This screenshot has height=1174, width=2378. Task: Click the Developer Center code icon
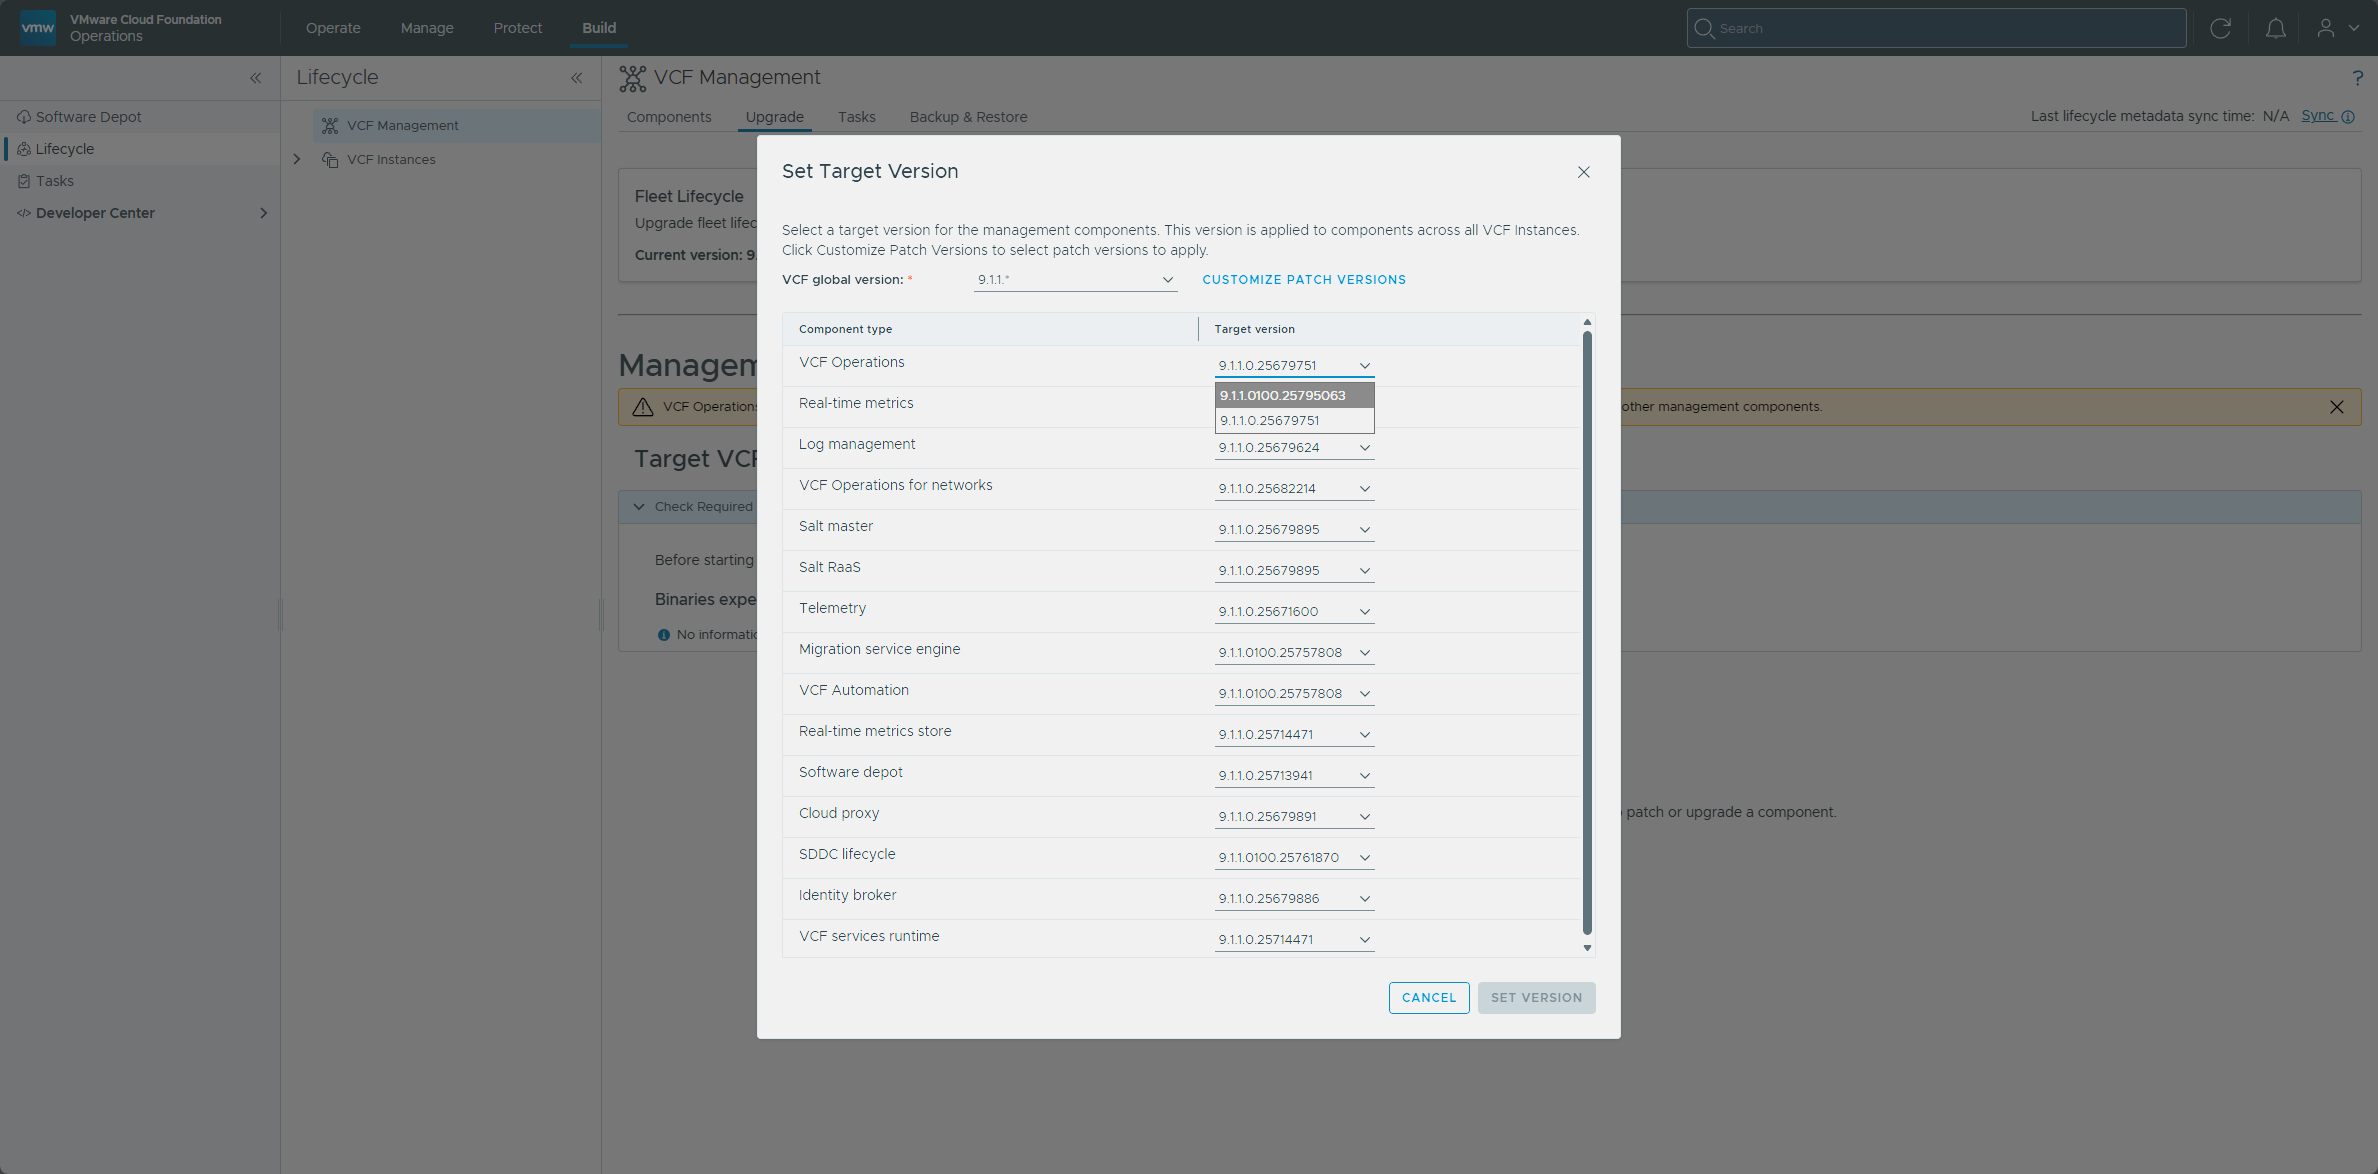point(24,213)
